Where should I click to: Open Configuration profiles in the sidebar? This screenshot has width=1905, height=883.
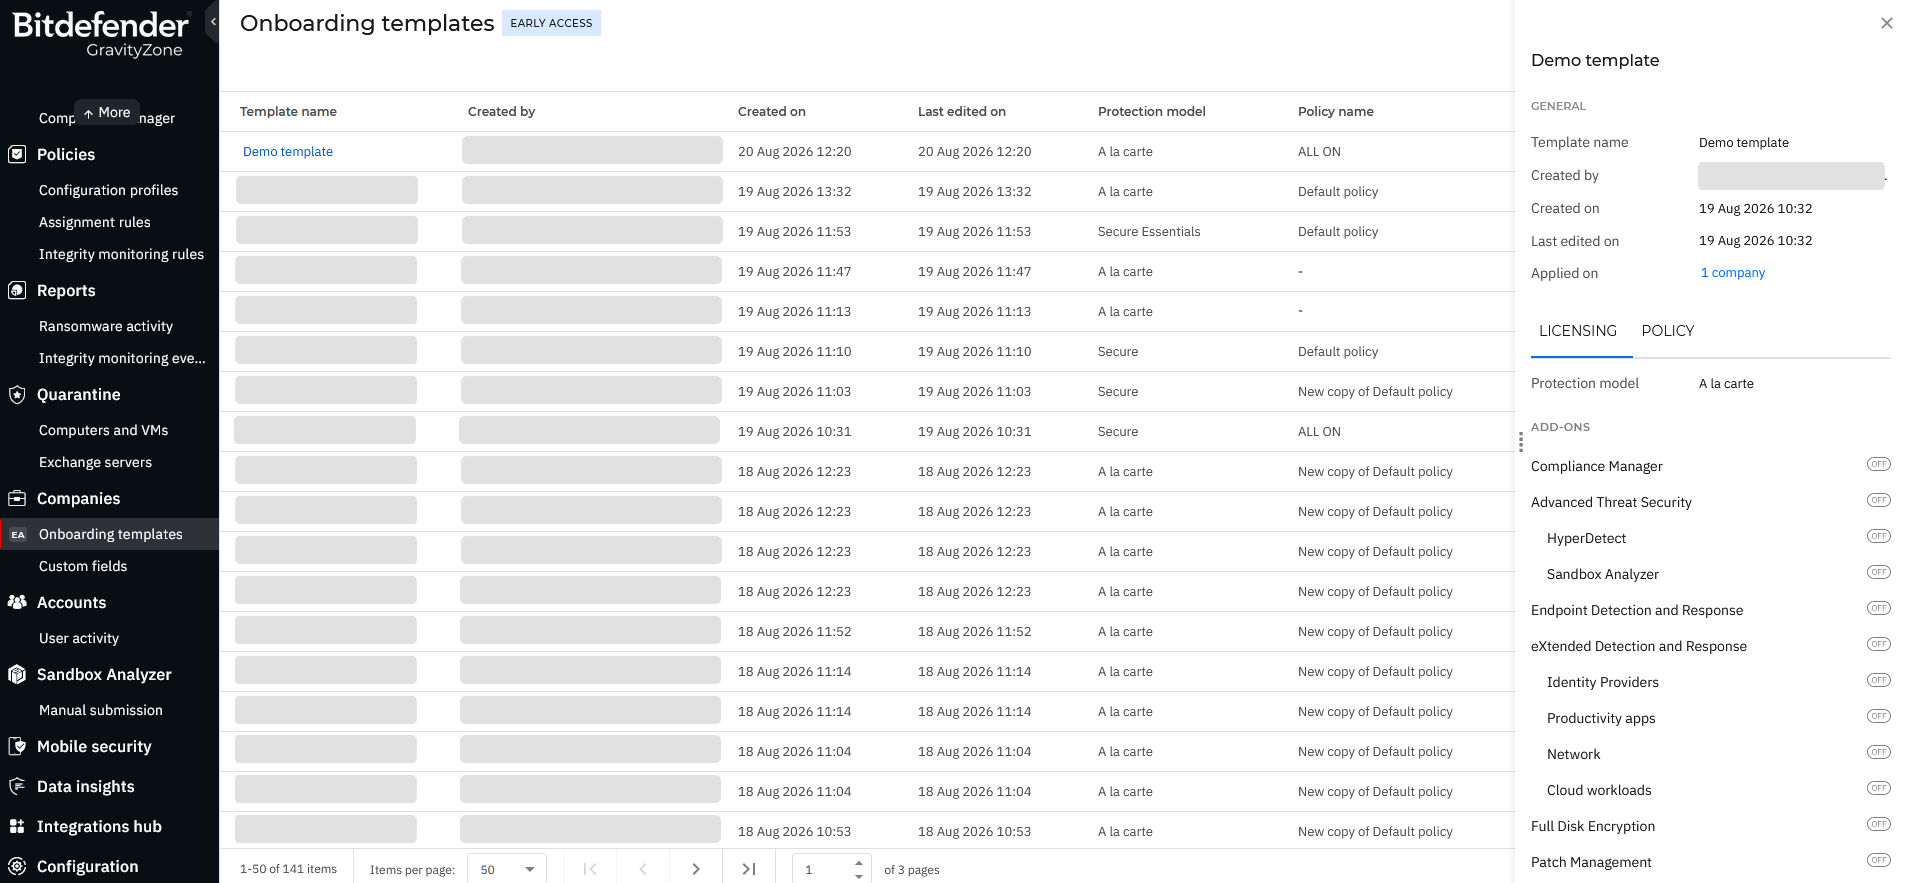pyautogui.click(x=109, y=190)
